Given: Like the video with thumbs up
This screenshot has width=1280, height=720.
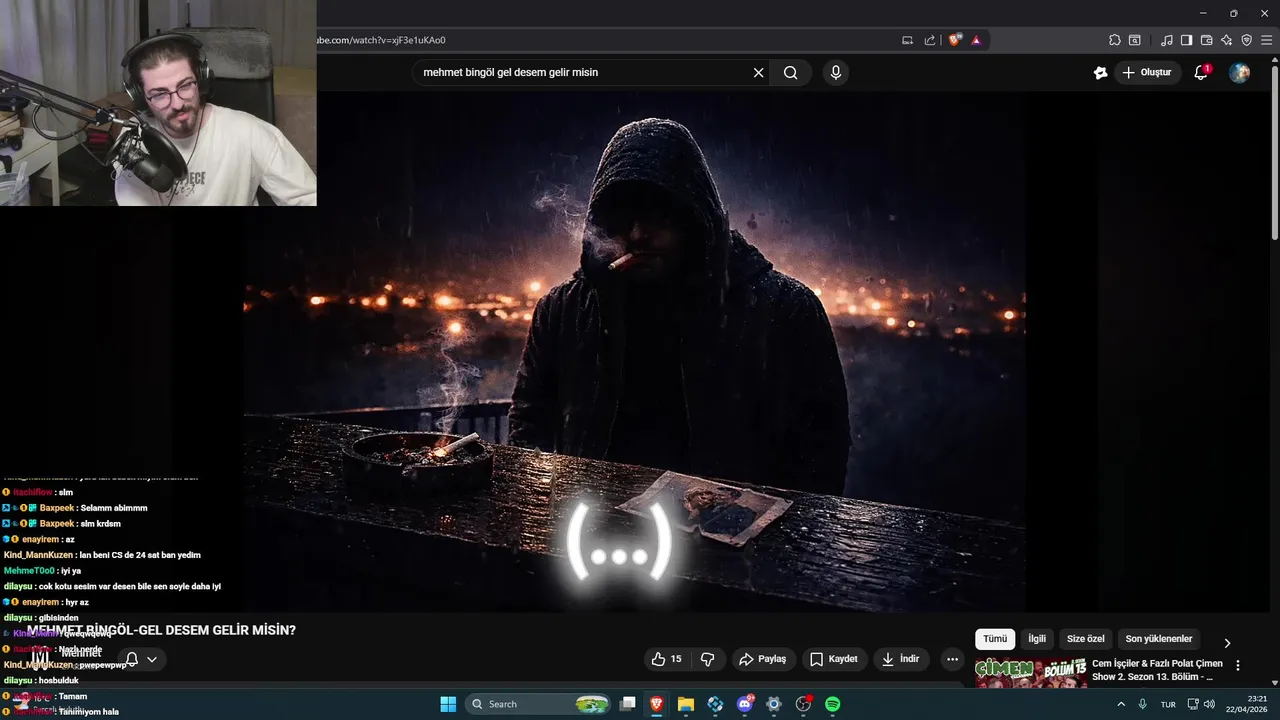Looking at the screenshot, I should pyautogui.click(x=666, y=659).
